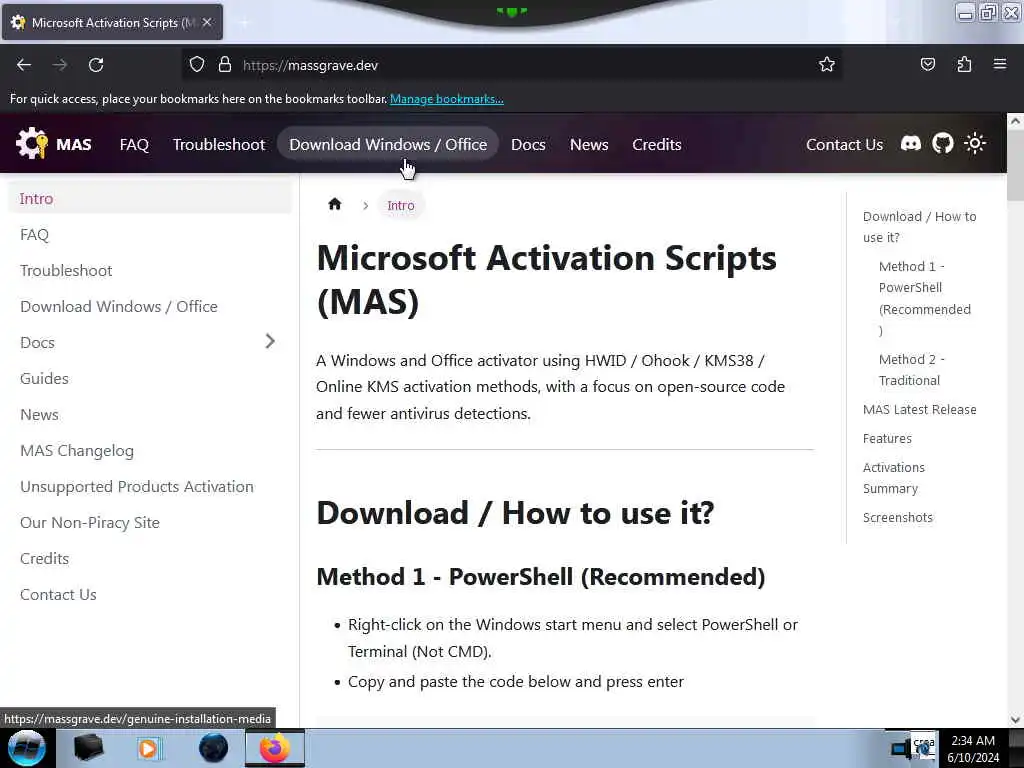Click the taskbar clock showing 2:34 AM
The image size is (1024, 768).
(x=973, y=748)
